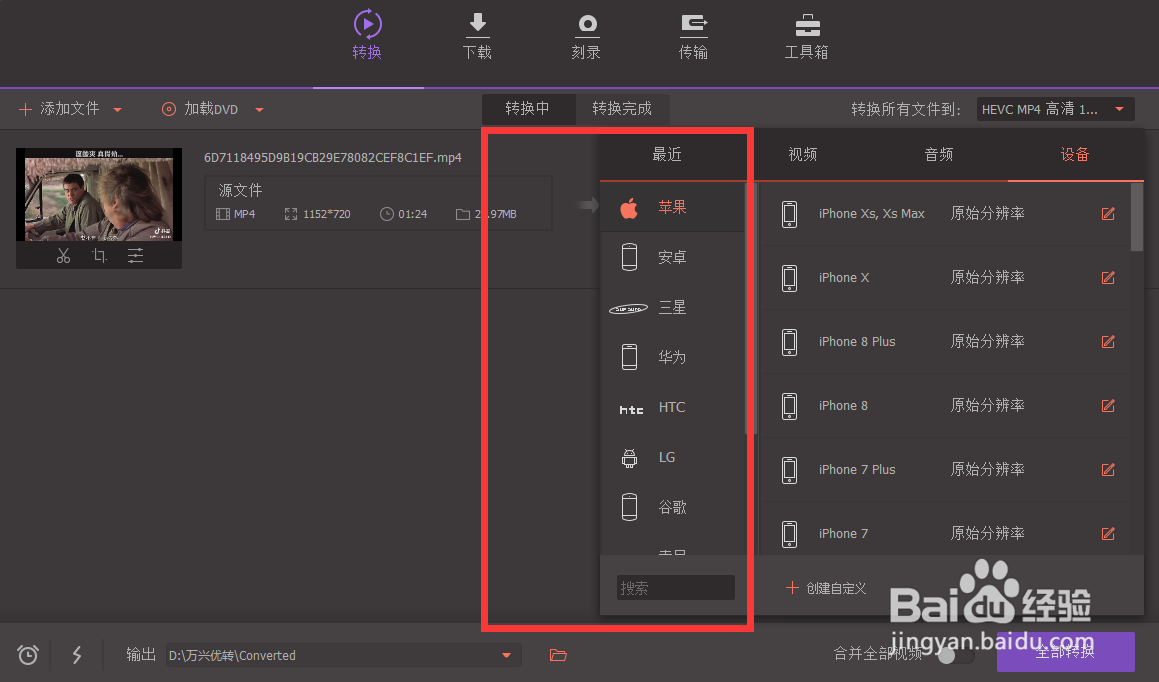1159x682 pixels.
Task: Click the 1152*720 resolution value
Action: 327,214
